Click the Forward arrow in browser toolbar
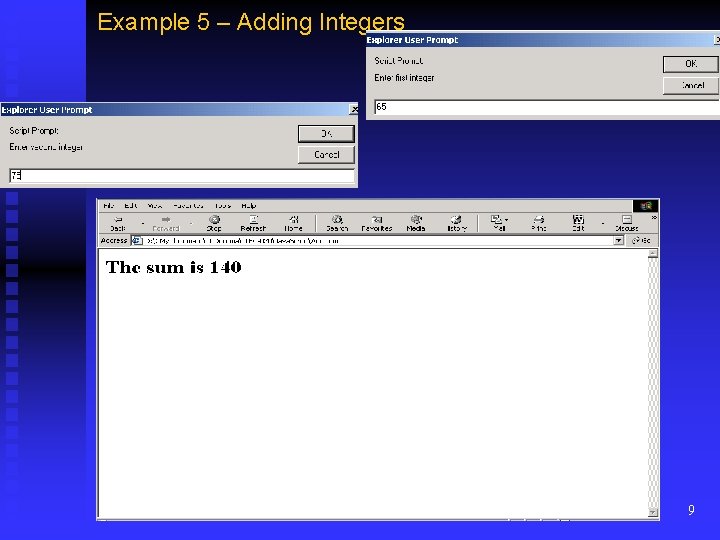The width and height of the screenshot is (720, 540). 166,223
